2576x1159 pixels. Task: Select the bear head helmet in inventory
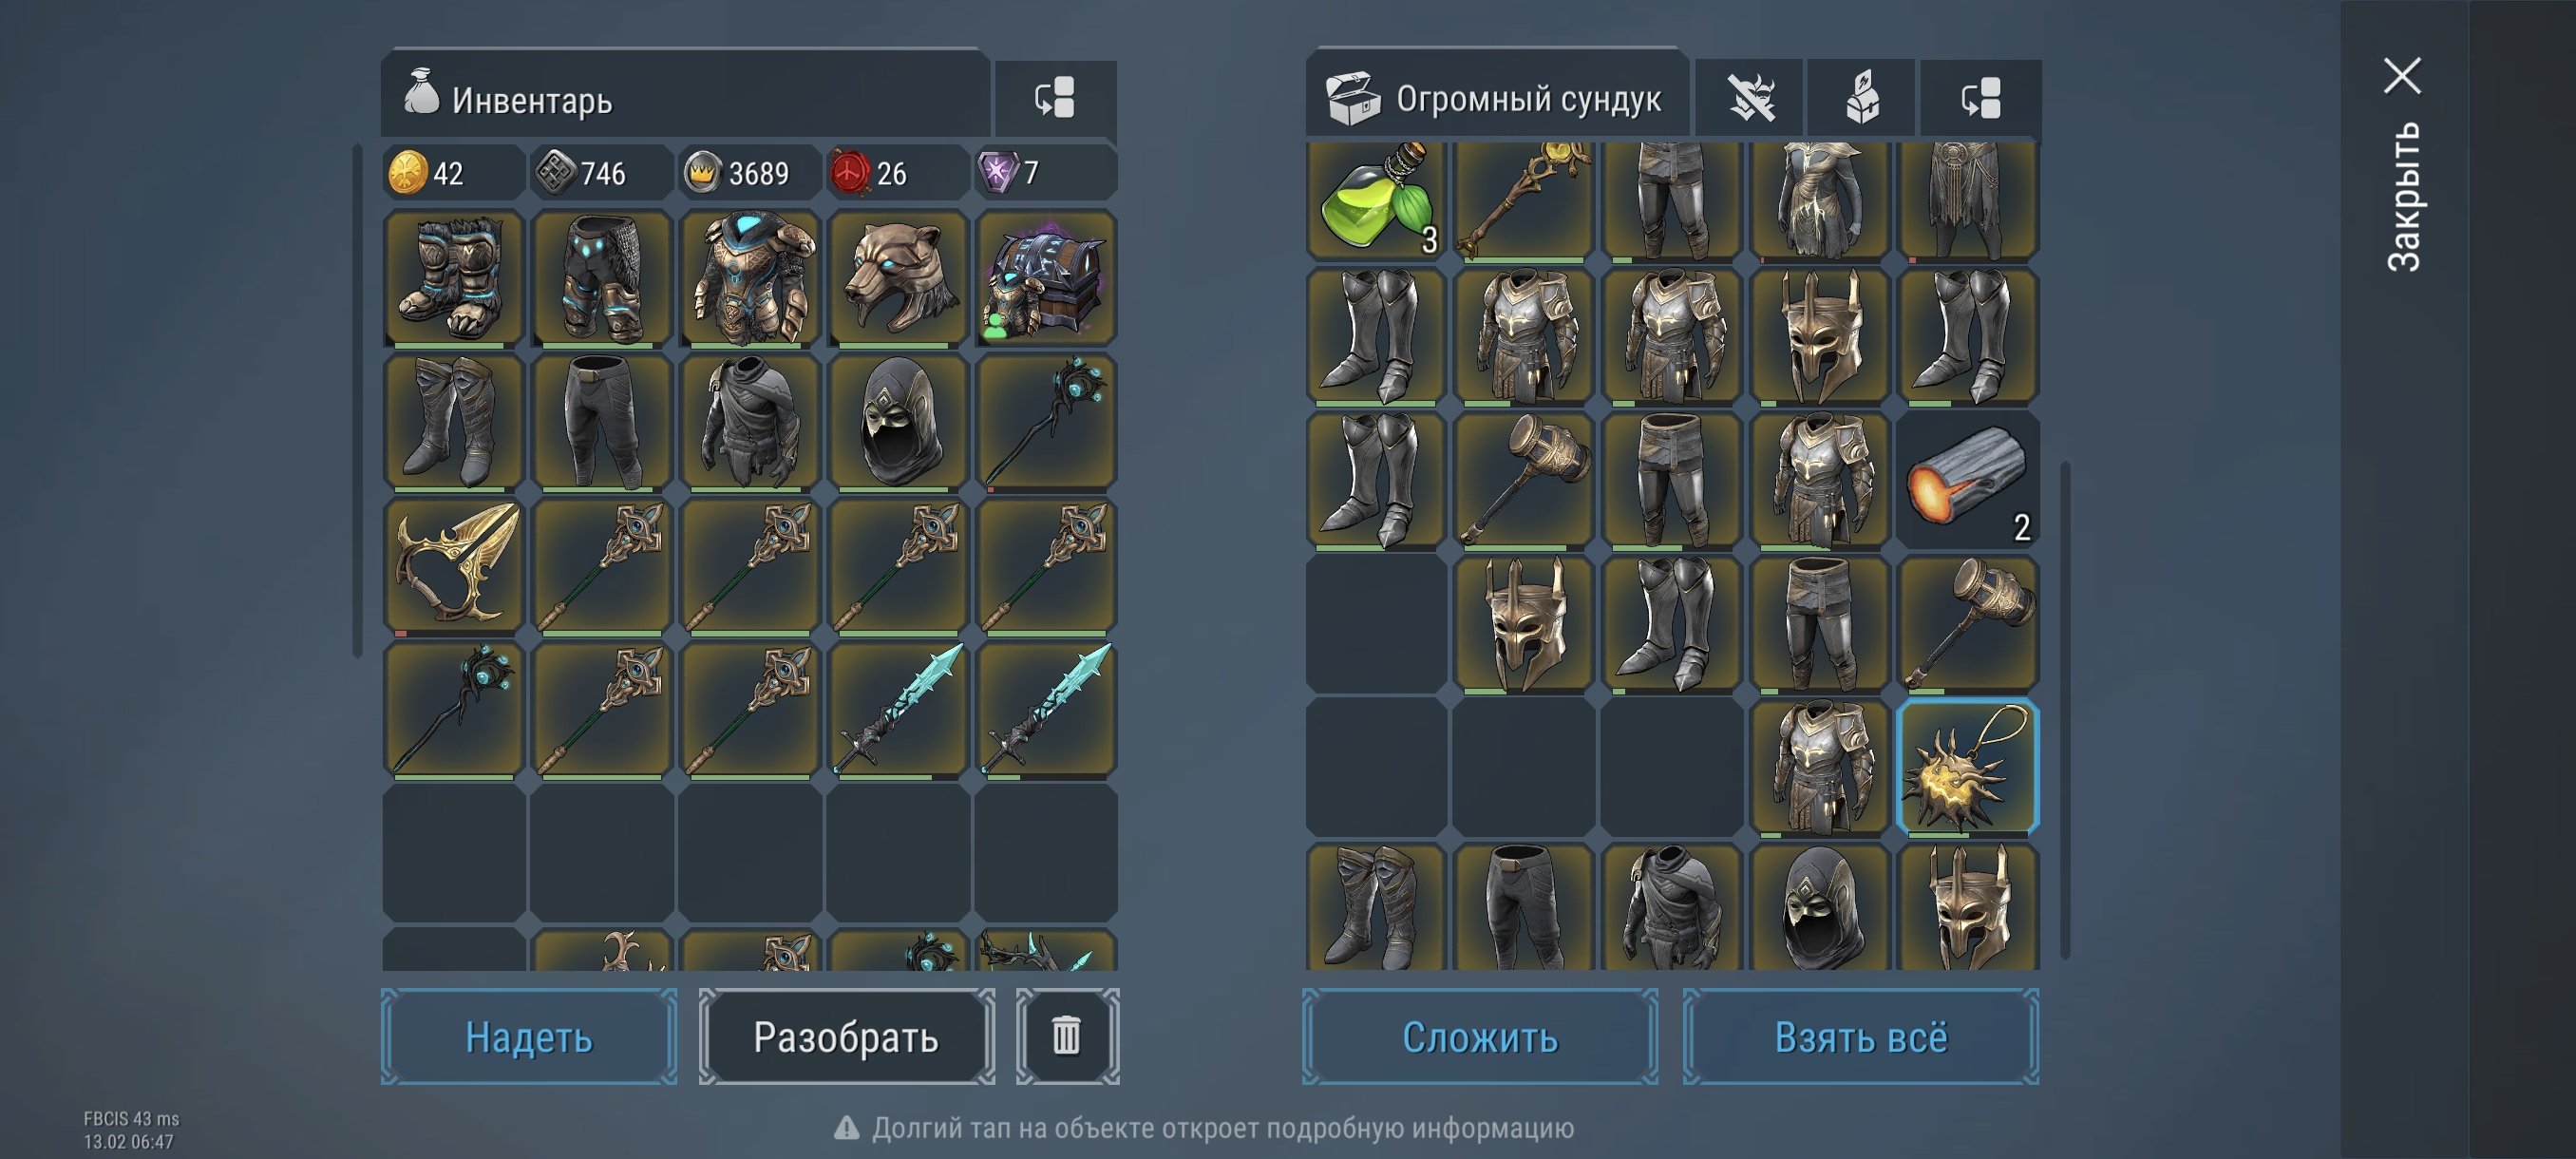[x=897, y=279]
